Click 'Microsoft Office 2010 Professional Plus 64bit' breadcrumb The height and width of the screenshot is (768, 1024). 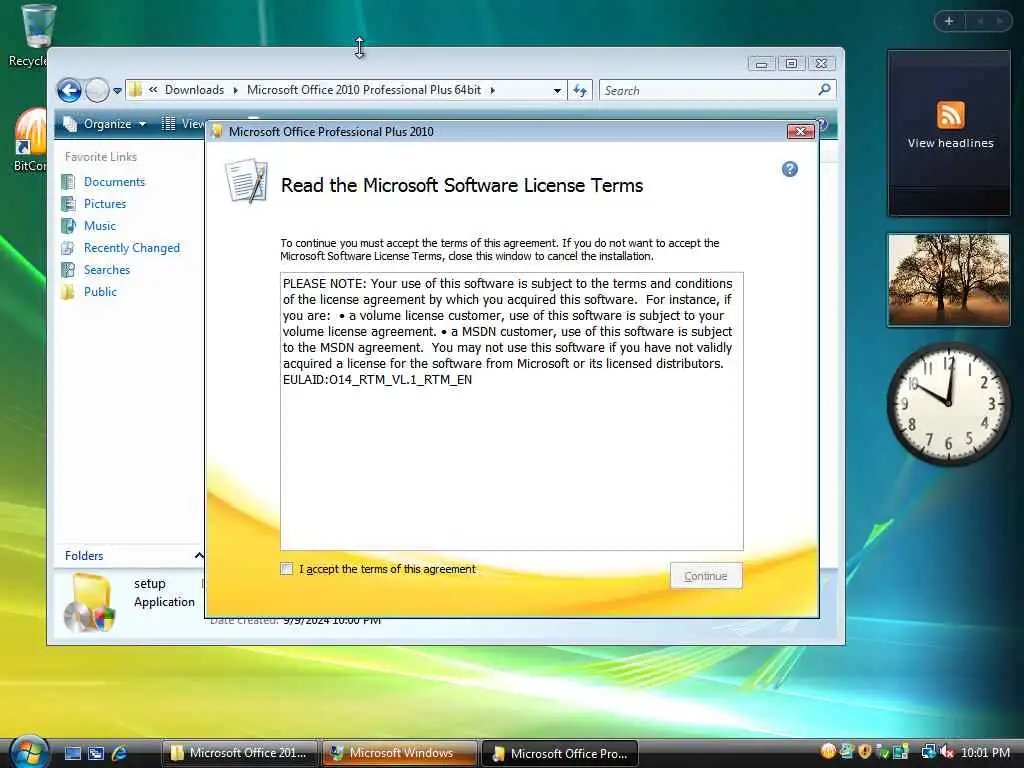(364, 90)
